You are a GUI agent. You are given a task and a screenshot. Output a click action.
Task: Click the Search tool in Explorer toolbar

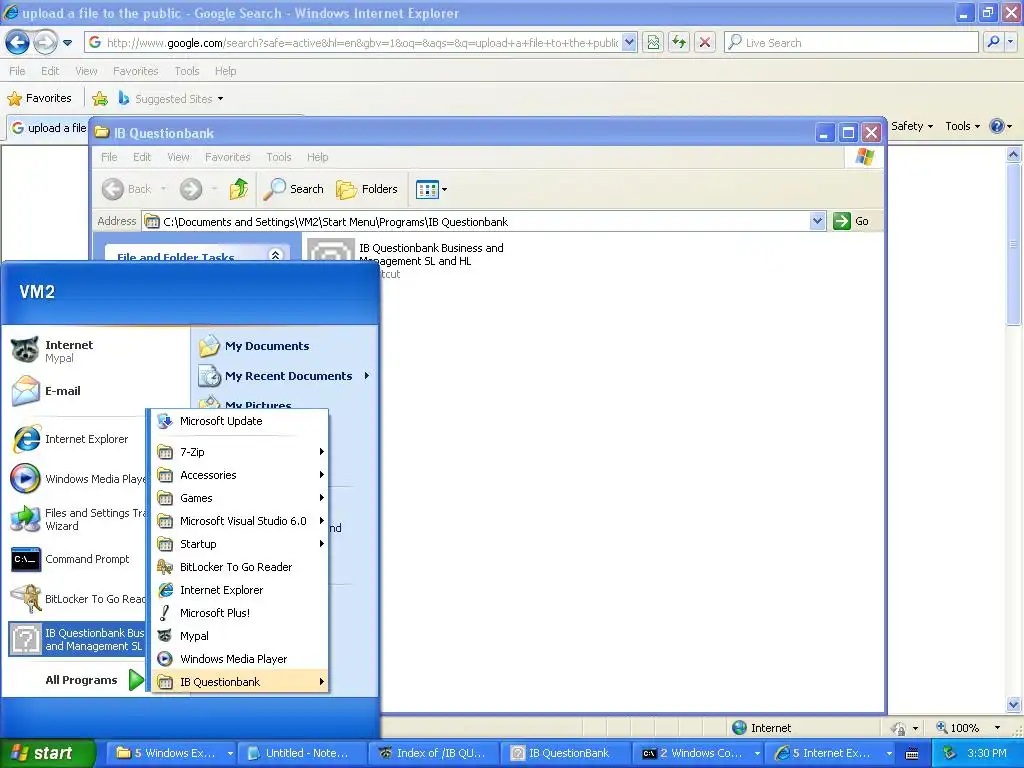click(x=294, y=189)
